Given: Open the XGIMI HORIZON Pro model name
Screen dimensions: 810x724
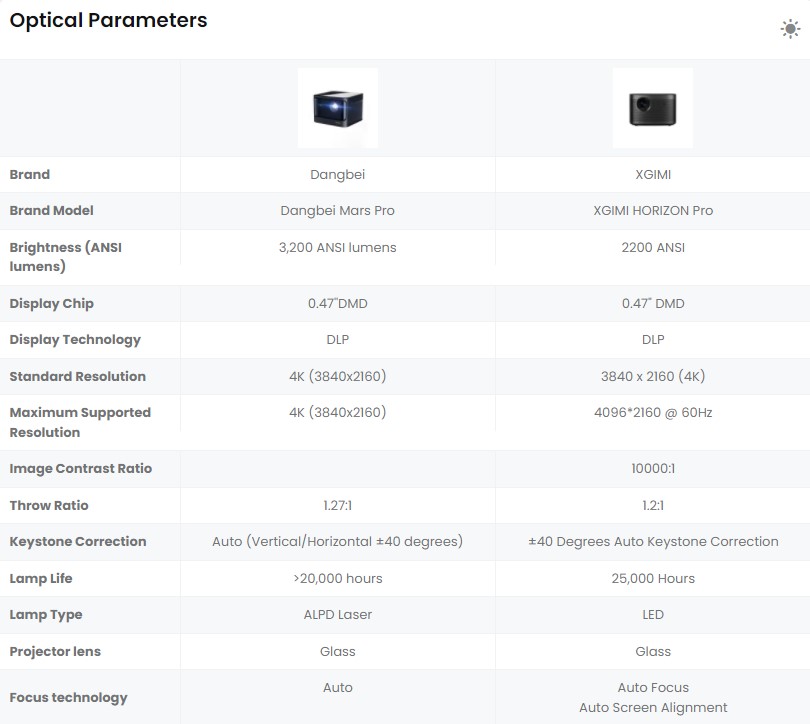Looking at the screenshot, I should [653, 211].
